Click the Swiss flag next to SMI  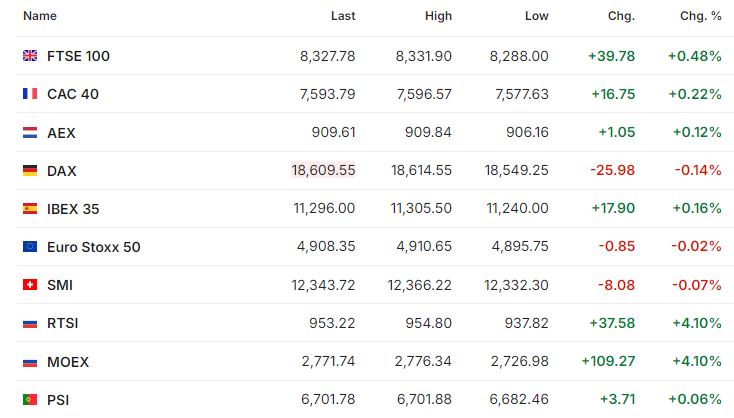click(x=30, y=285)
